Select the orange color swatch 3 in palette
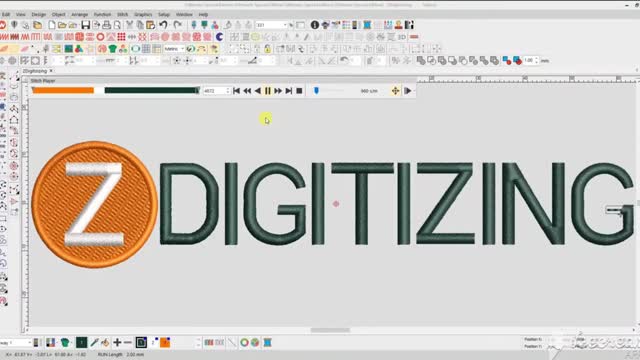 click(x=165, y=342)
